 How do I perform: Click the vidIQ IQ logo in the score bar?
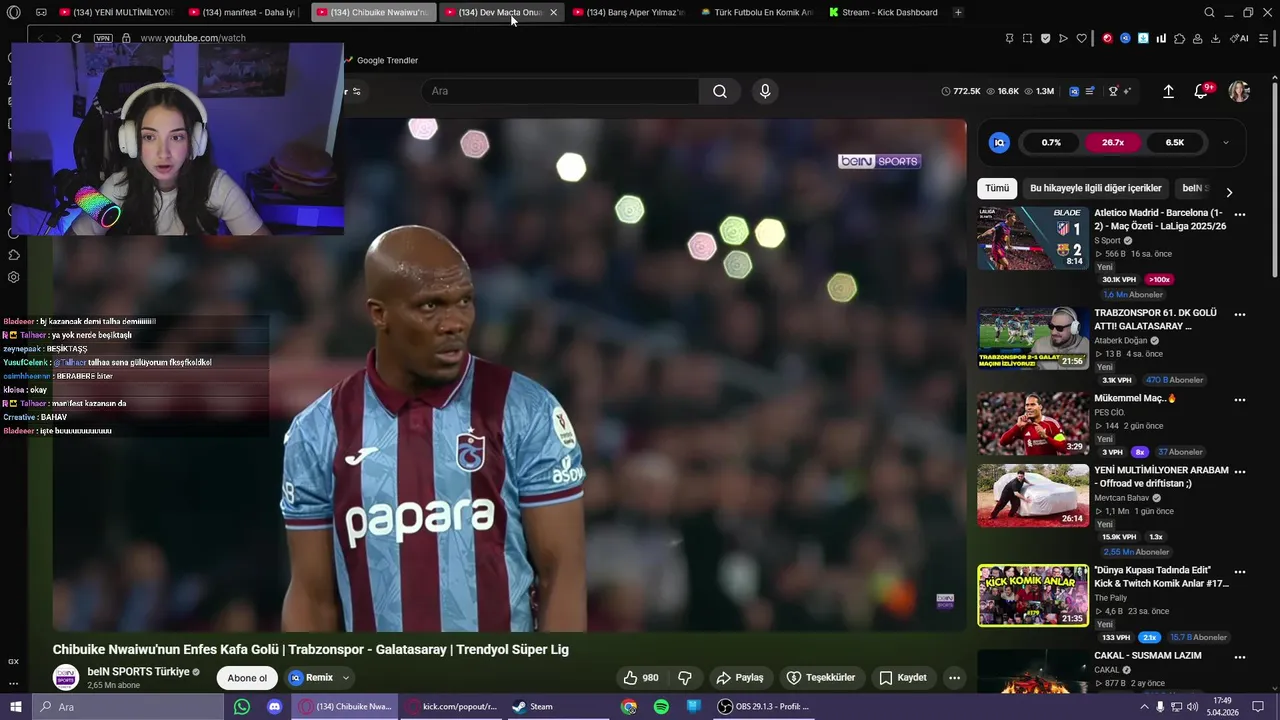tap(999, 142)
